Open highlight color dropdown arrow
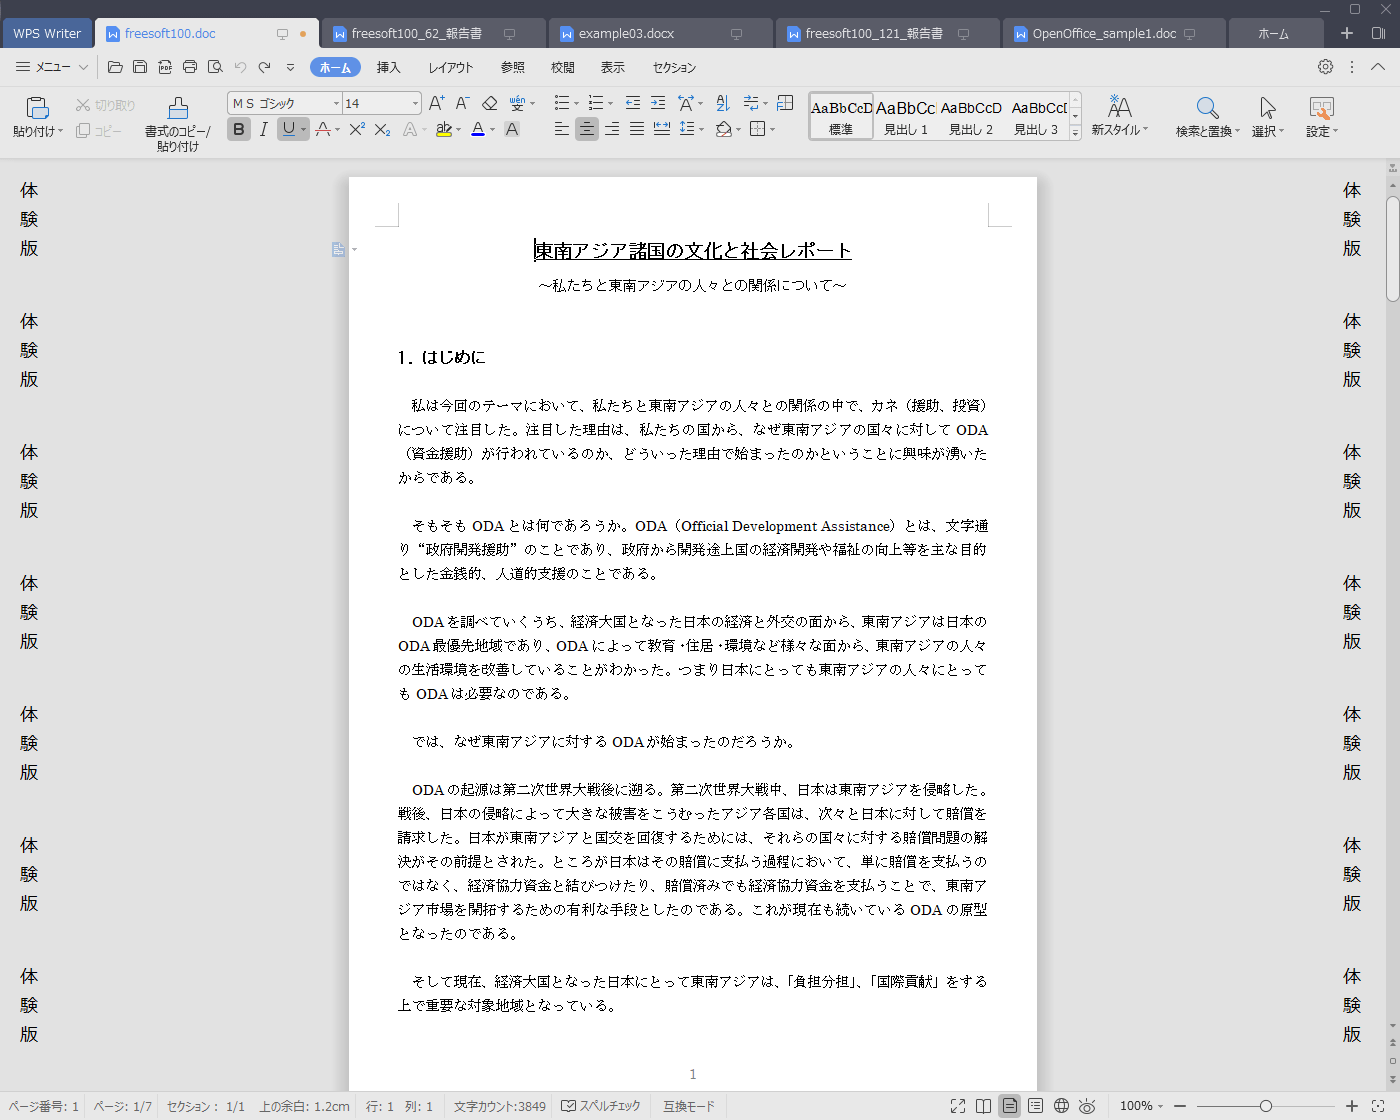The height and width of the screenshot is (1120, 1400). [458, 129]
